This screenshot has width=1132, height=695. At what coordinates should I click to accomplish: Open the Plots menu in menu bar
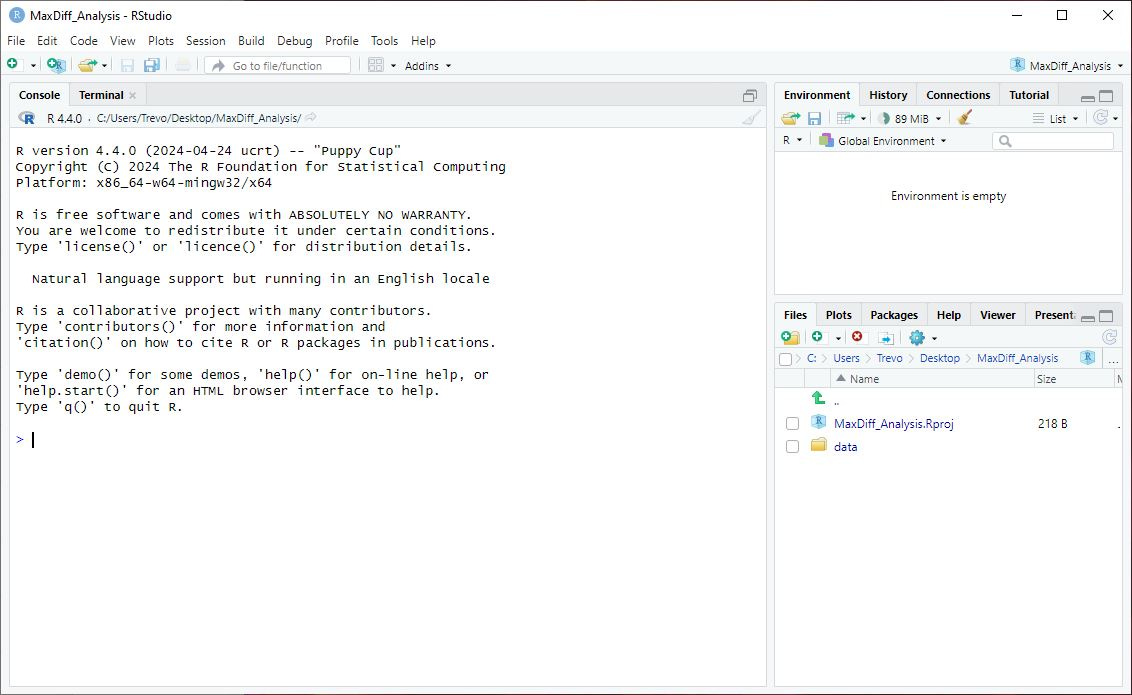click(x=161, y=41)
